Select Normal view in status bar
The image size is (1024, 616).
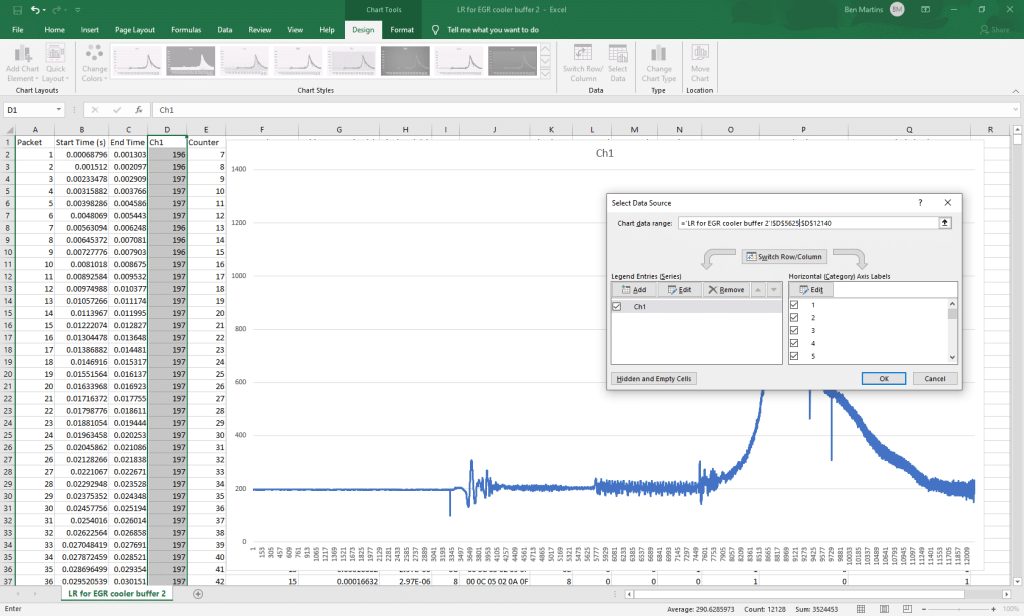click(x=861, y=609)
